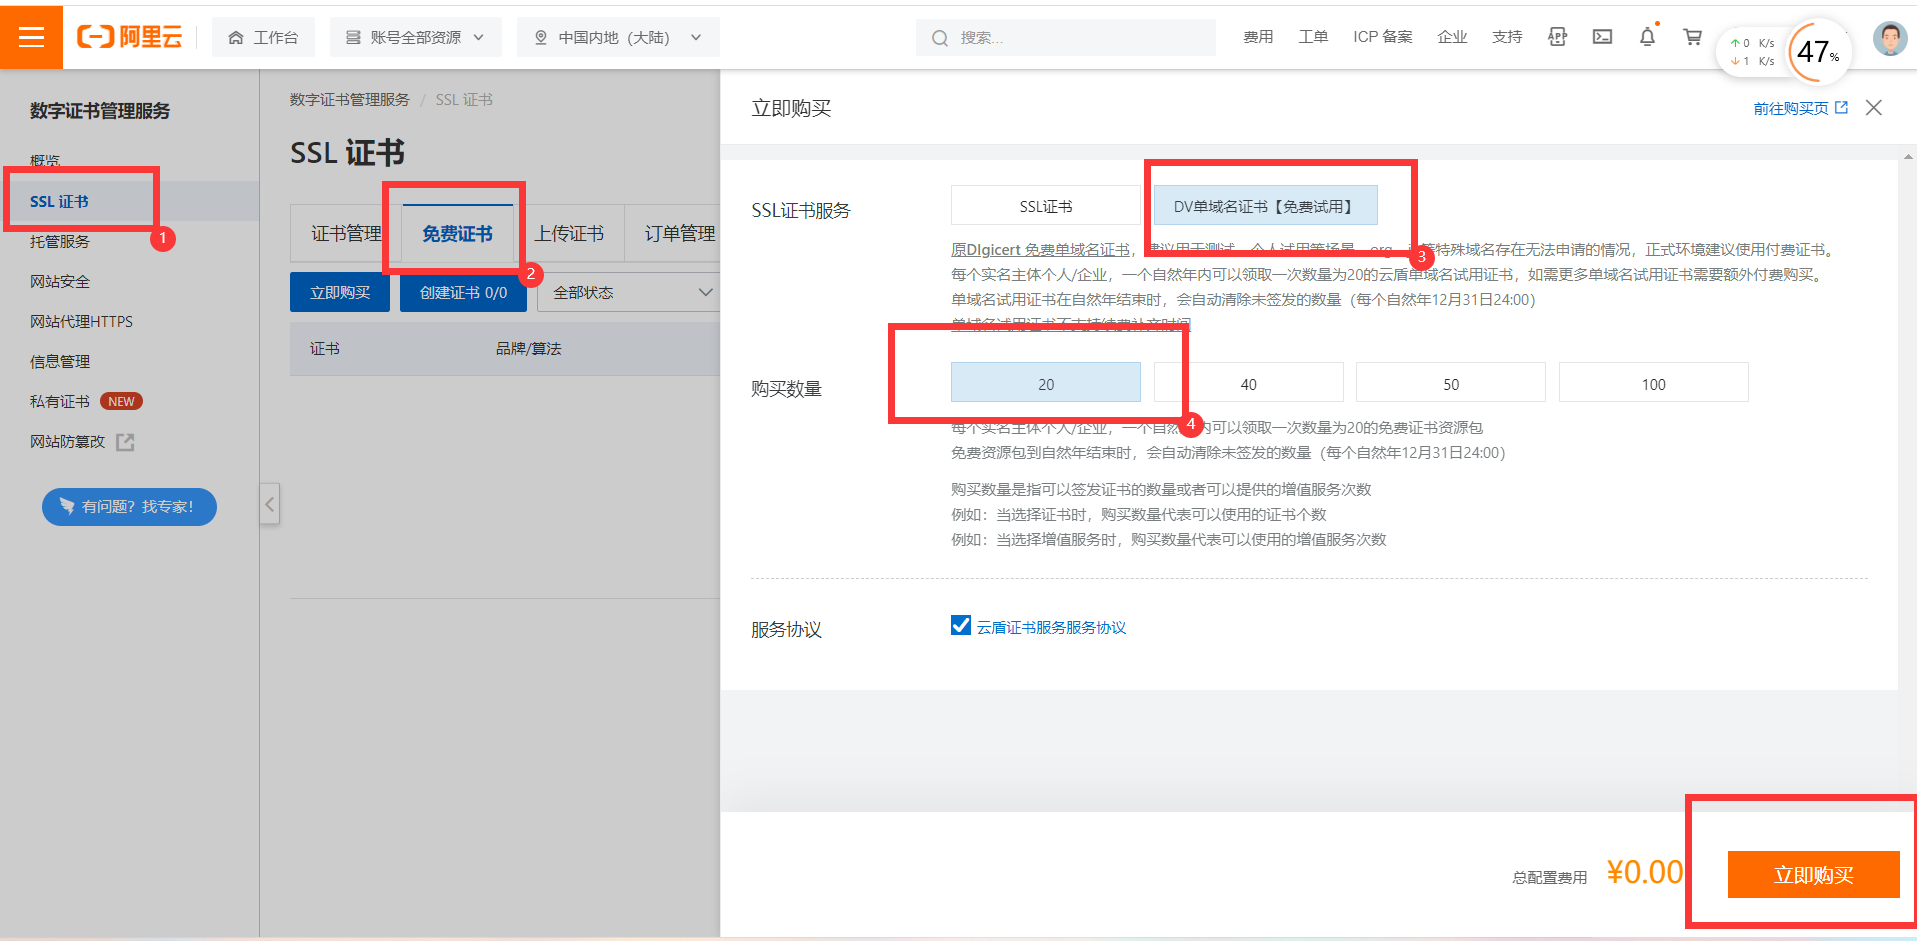Open the hamburger main menu
This screenshot has height=941, width=1917.
click(x=31, y=37)
